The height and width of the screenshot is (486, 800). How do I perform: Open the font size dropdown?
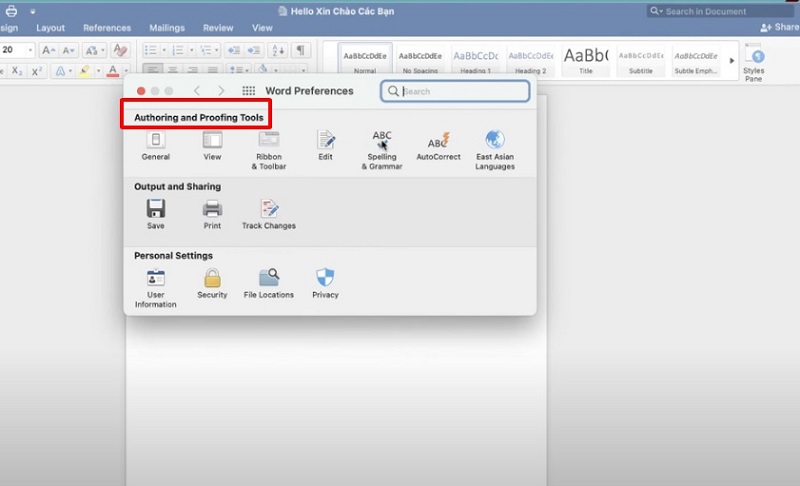click(x=30, y=50)
